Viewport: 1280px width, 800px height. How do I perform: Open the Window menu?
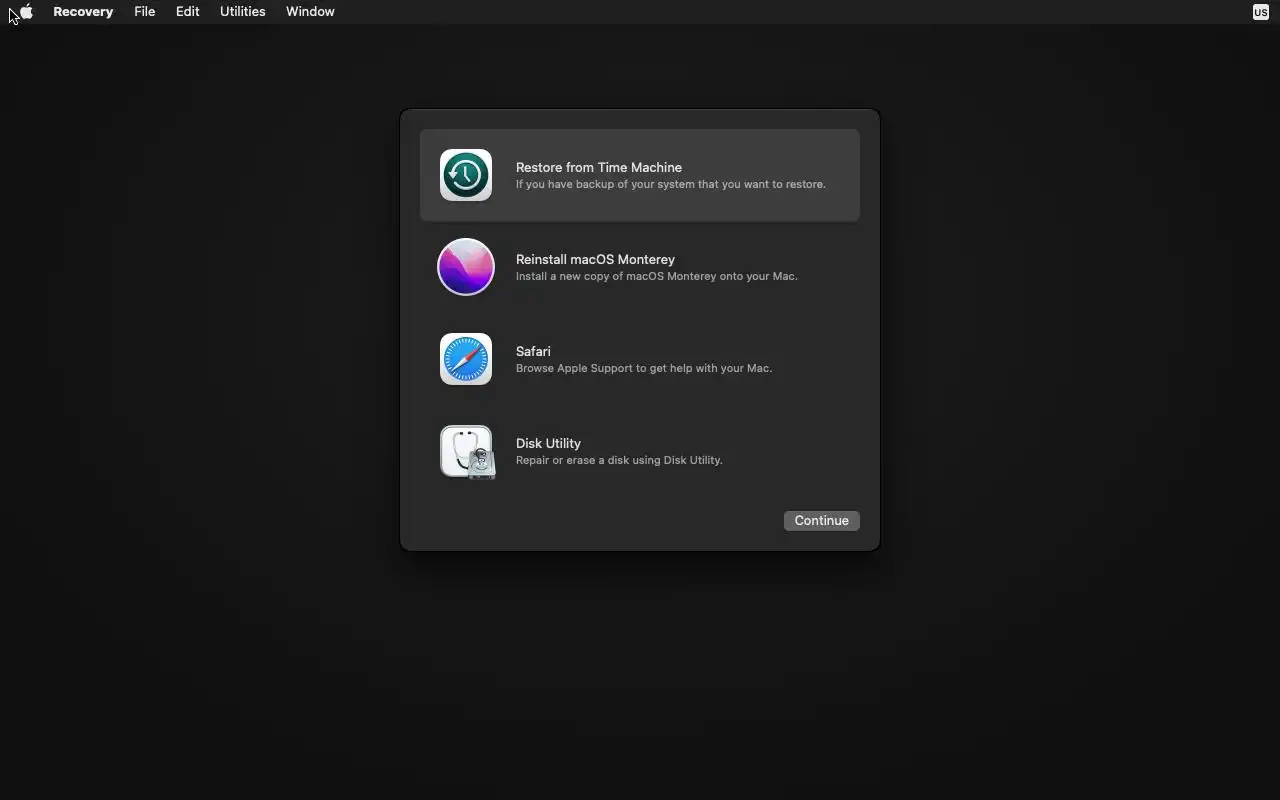310,12
